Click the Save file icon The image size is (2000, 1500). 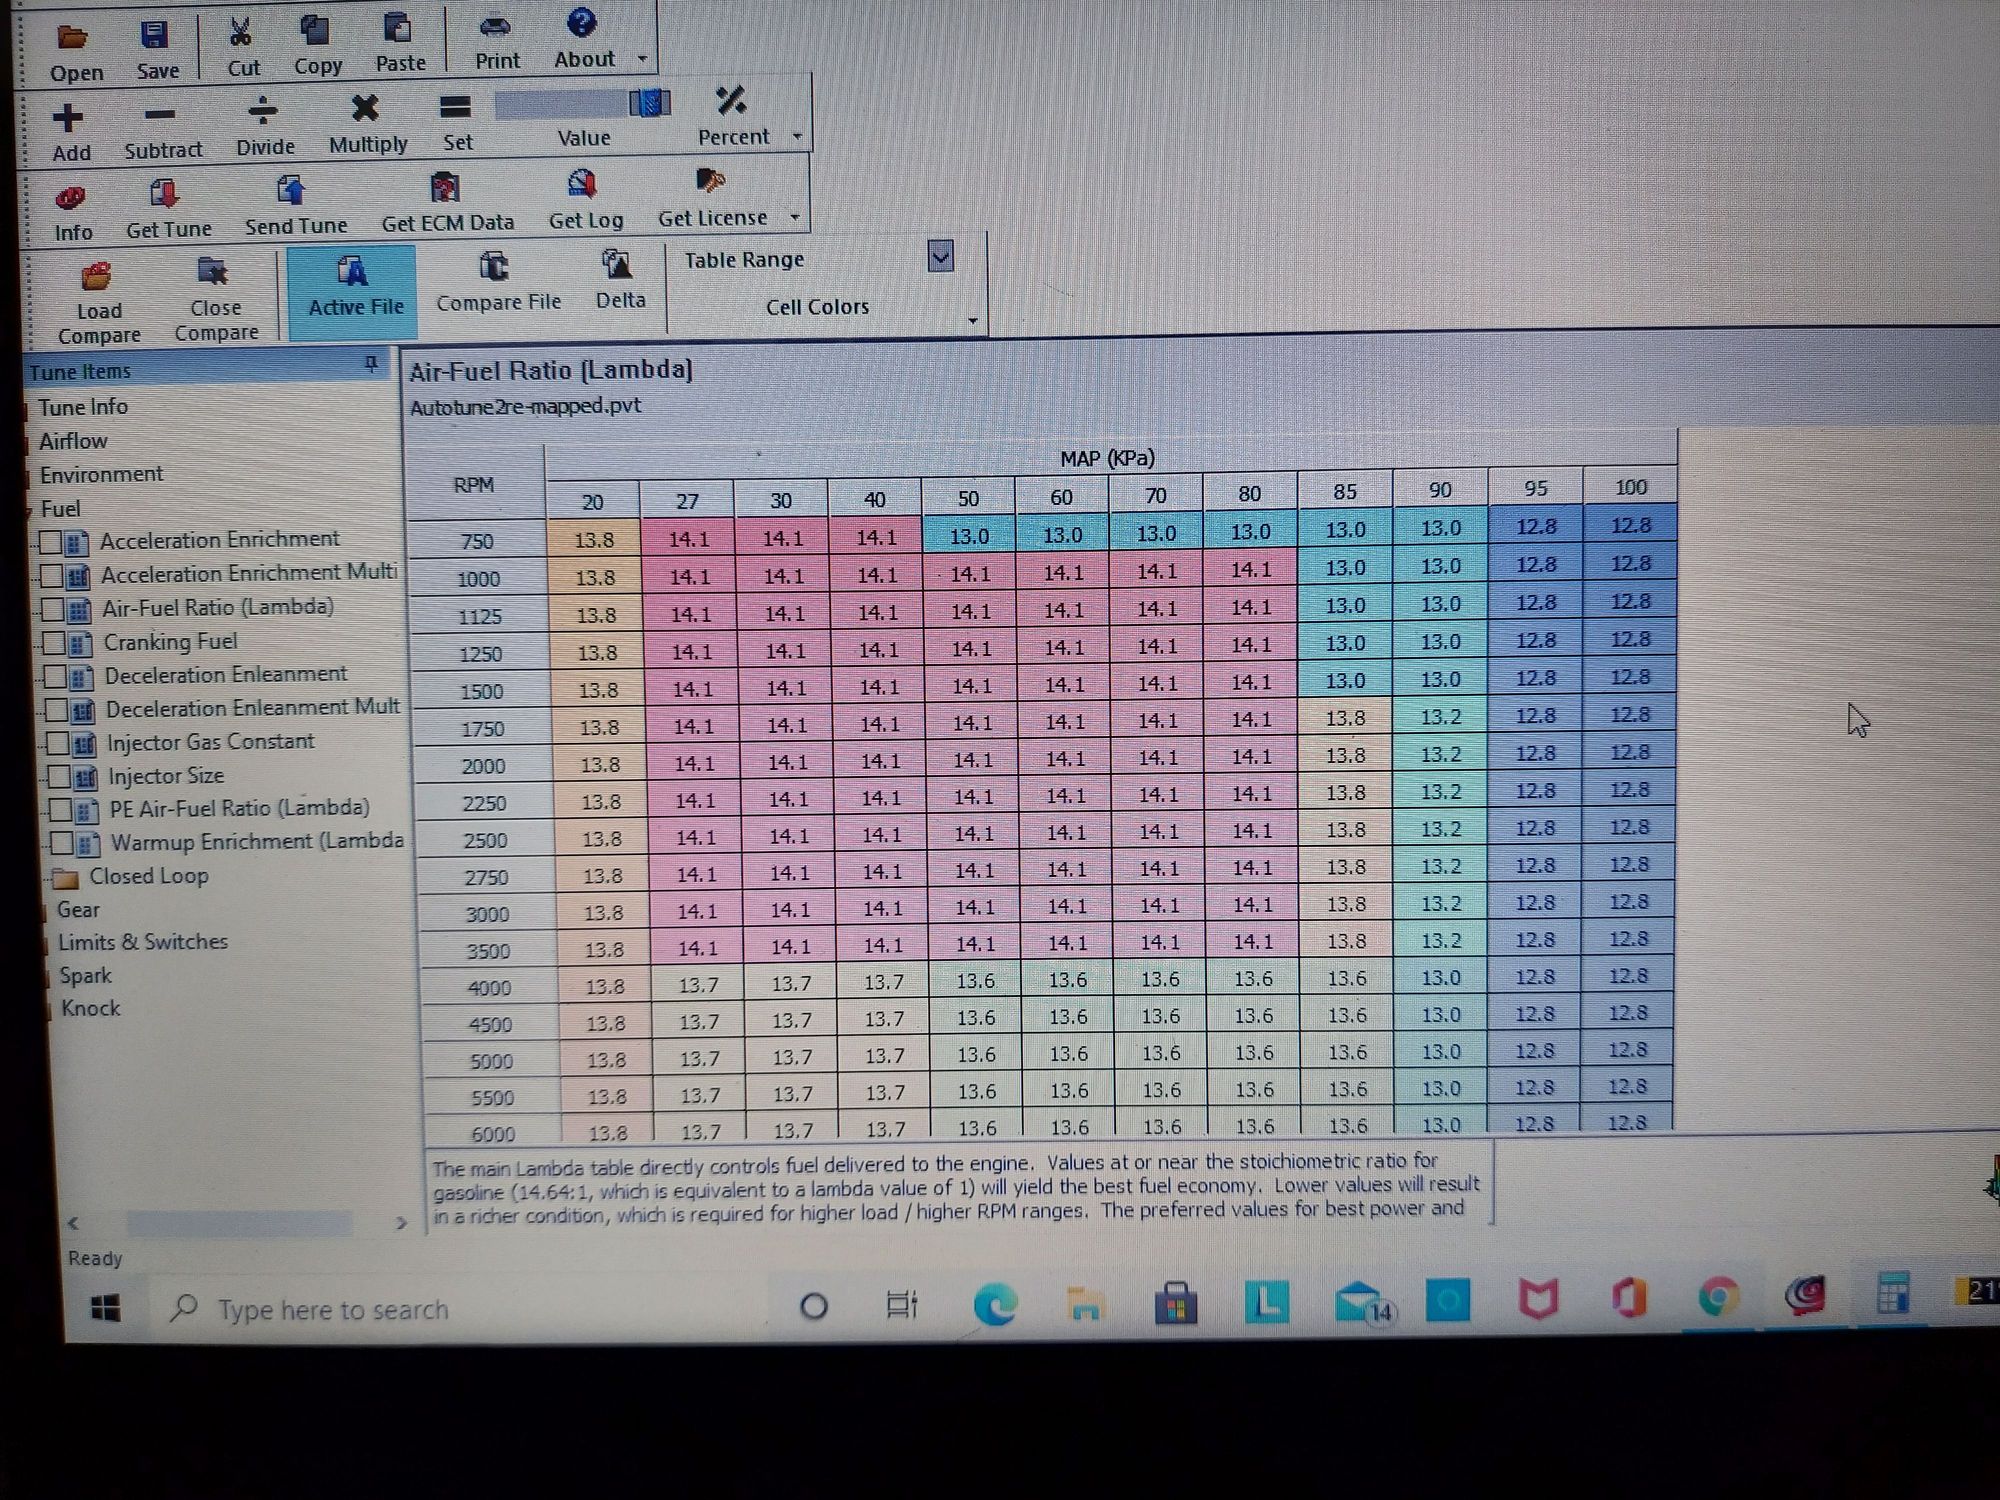tap(155, 37)
